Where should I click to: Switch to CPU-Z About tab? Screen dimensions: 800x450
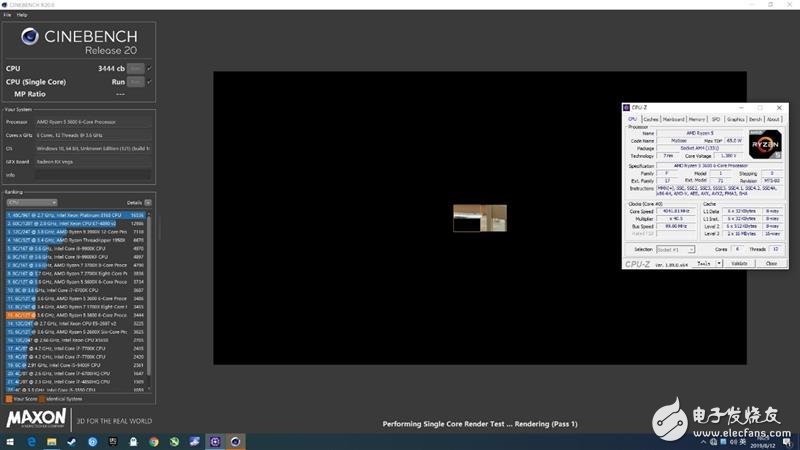coord(773,119)
